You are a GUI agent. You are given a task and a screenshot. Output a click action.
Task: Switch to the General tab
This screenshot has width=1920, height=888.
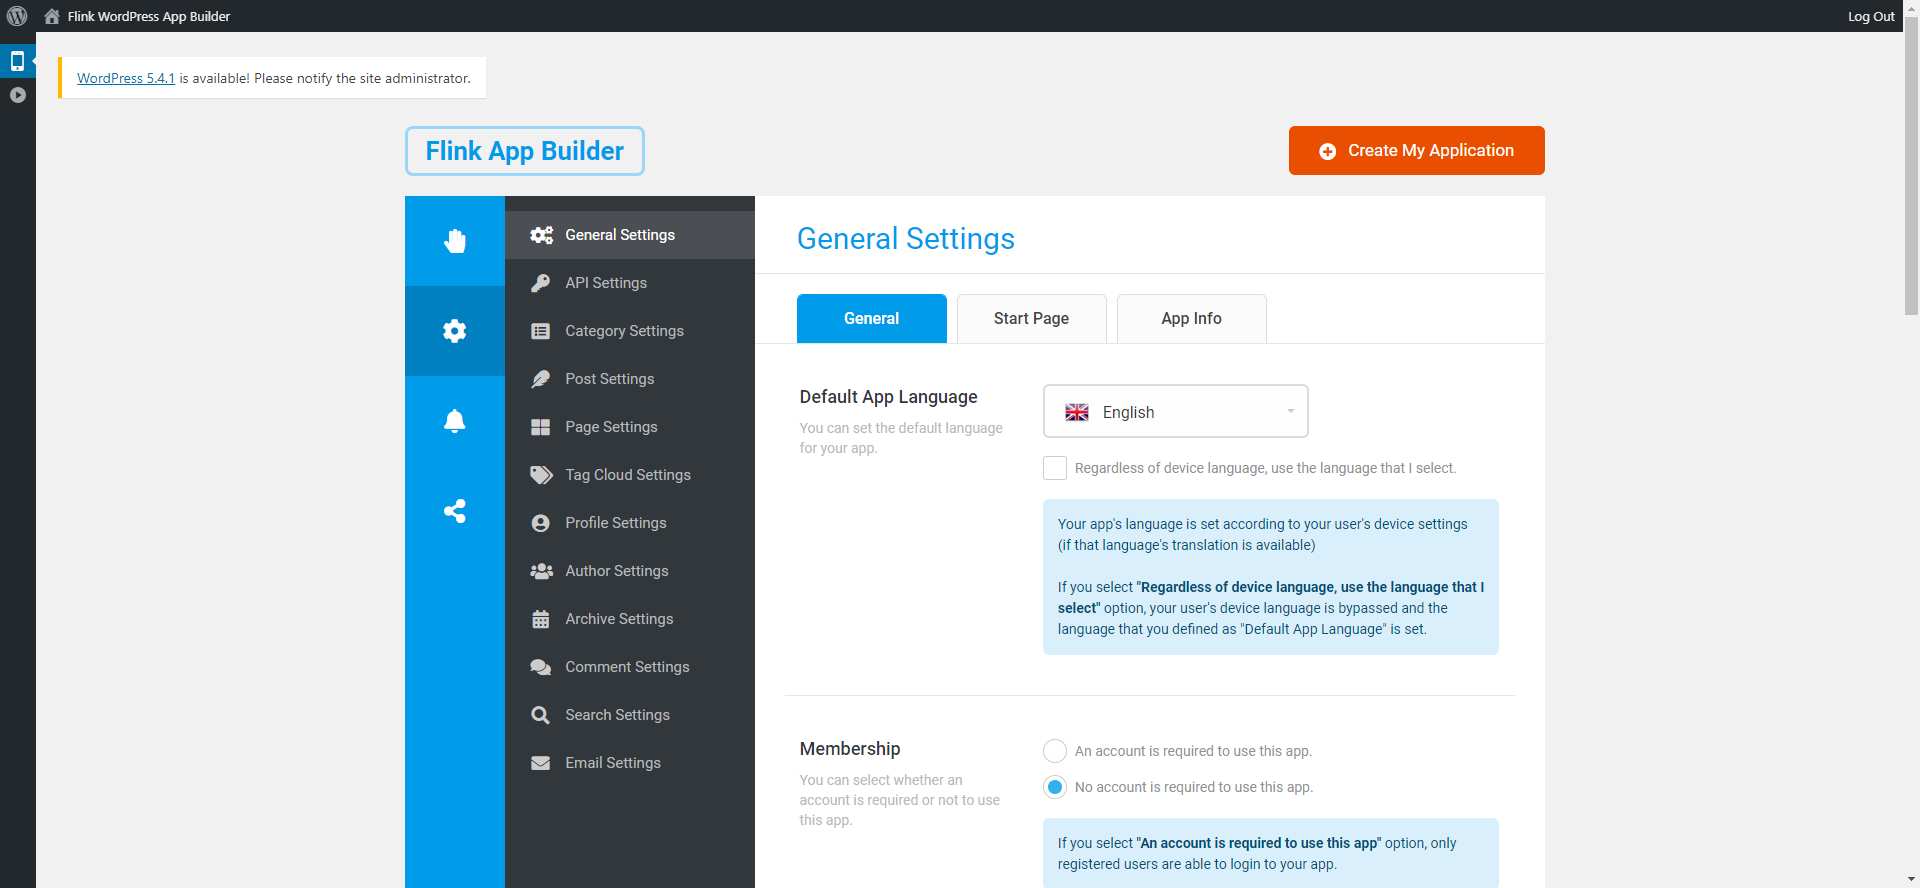coord(872,318)
